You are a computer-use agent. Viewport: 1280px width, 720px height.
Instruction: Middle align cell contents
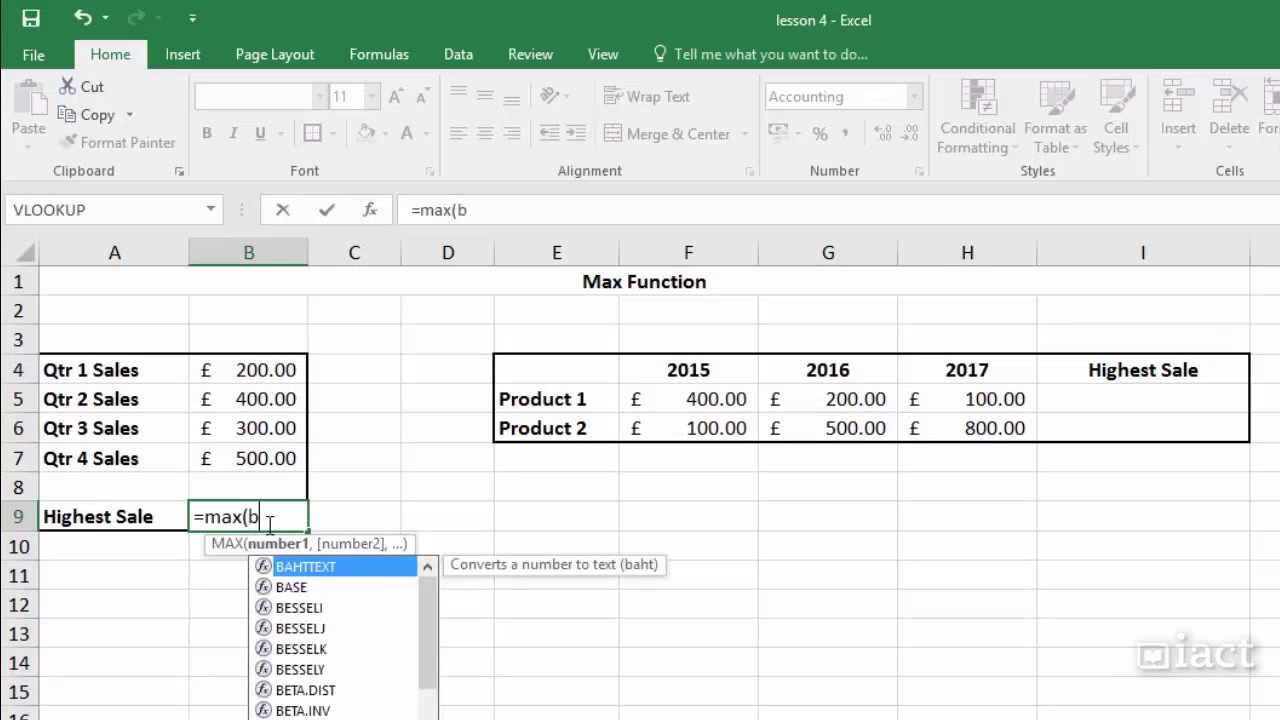(x=485, y=95)
